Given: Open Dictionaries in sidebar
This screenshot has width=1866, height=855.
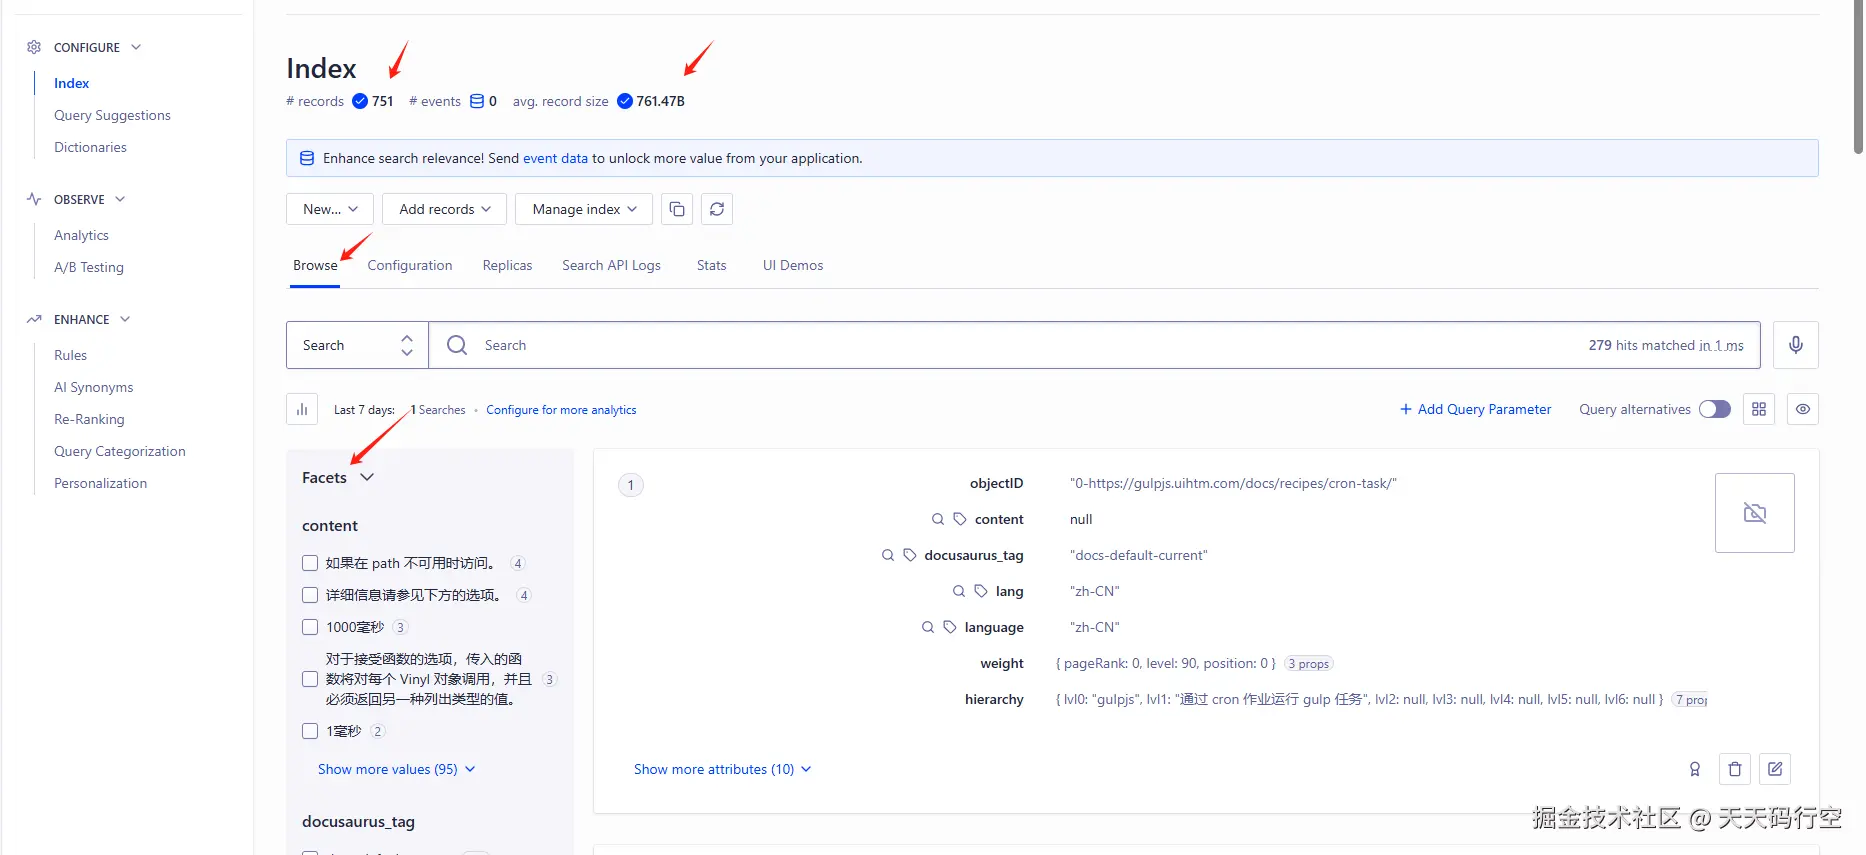Looking at the screenshot, I should click(90, 147).
